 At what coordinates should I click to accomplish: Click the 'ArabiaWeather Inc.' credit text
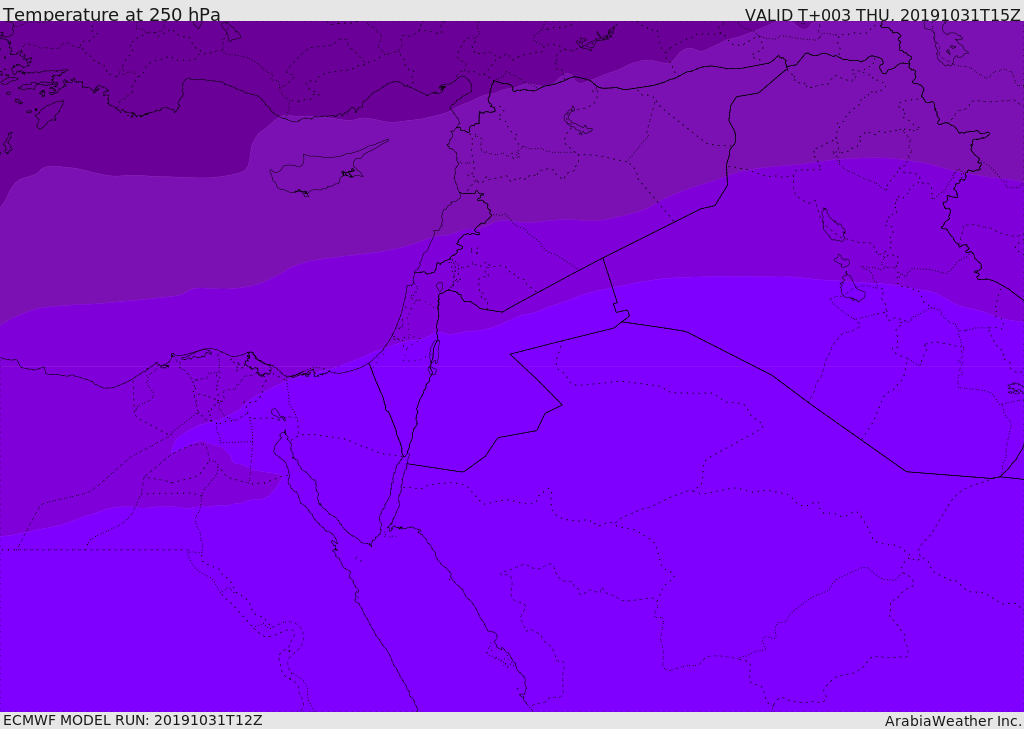[954, 721]
